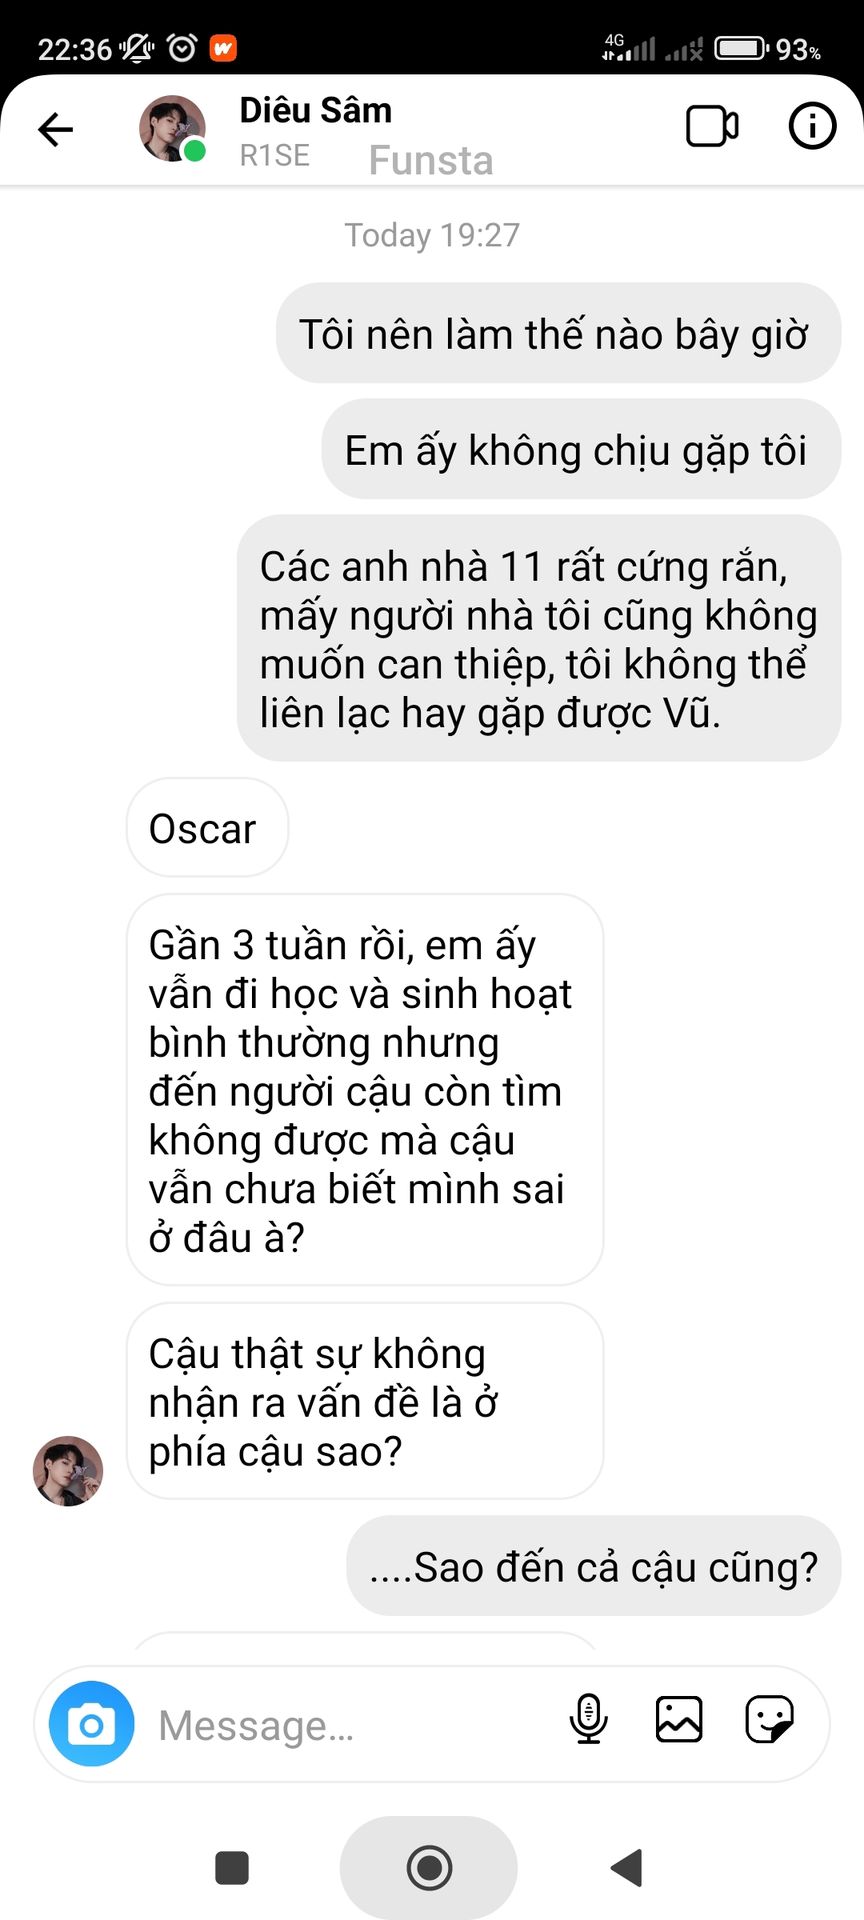Tap Android back triangle button

626,1867
